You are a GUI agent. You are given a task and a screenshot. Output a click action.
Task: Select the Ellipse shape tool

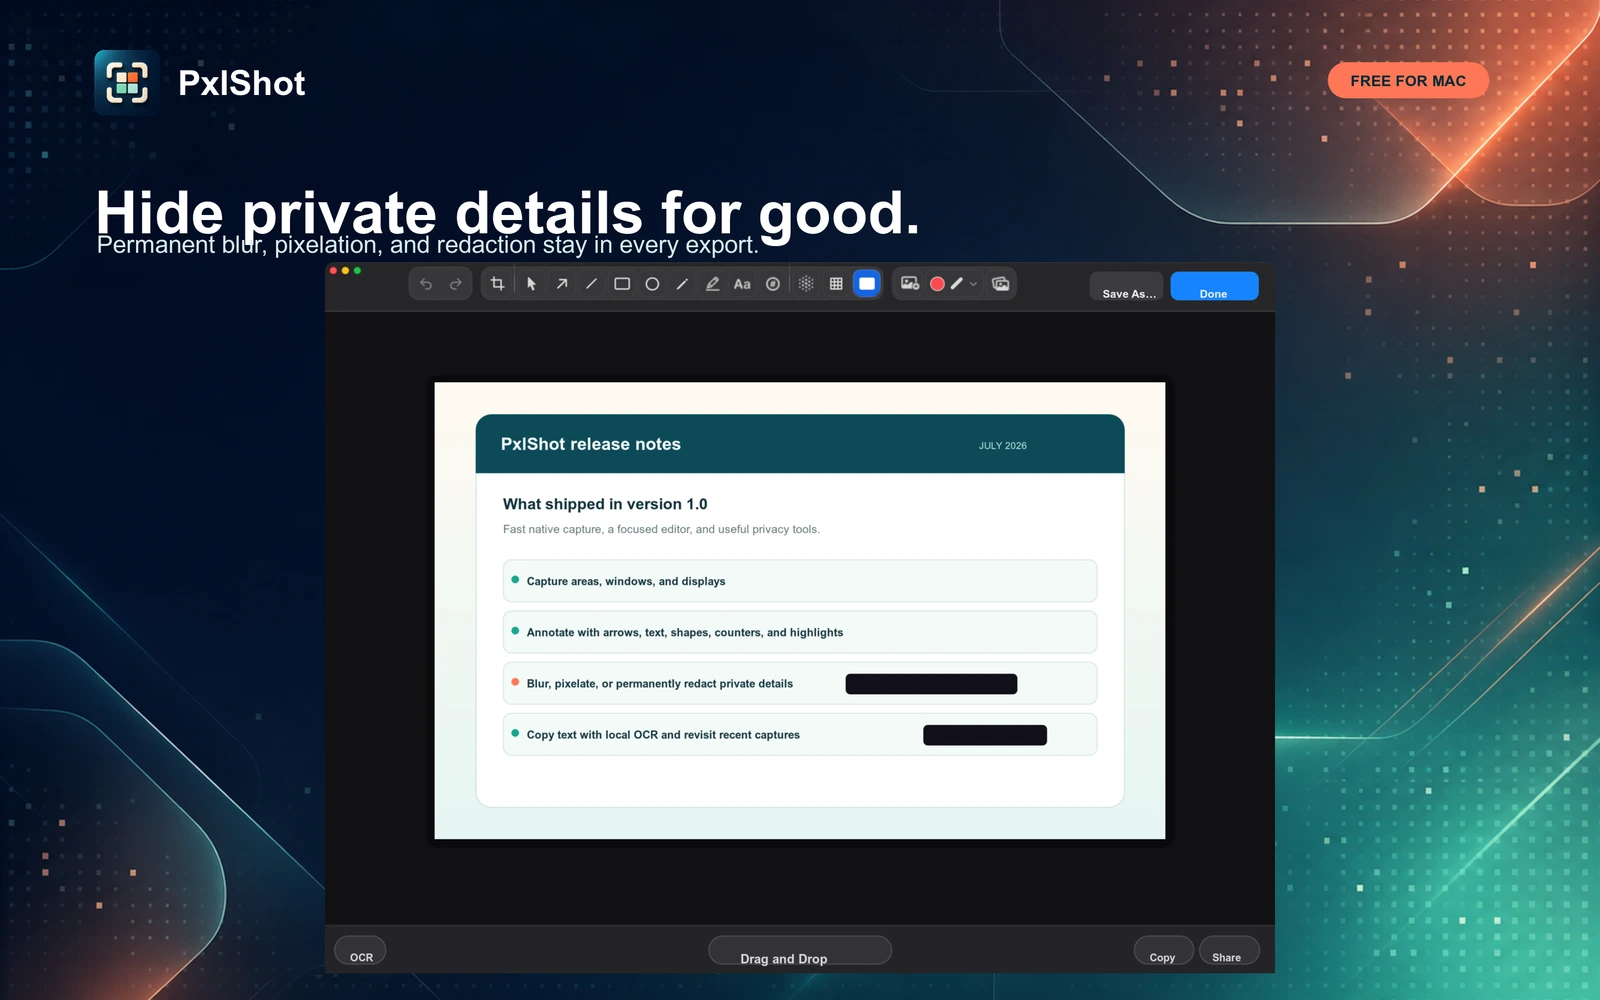(x=652, y=284)
